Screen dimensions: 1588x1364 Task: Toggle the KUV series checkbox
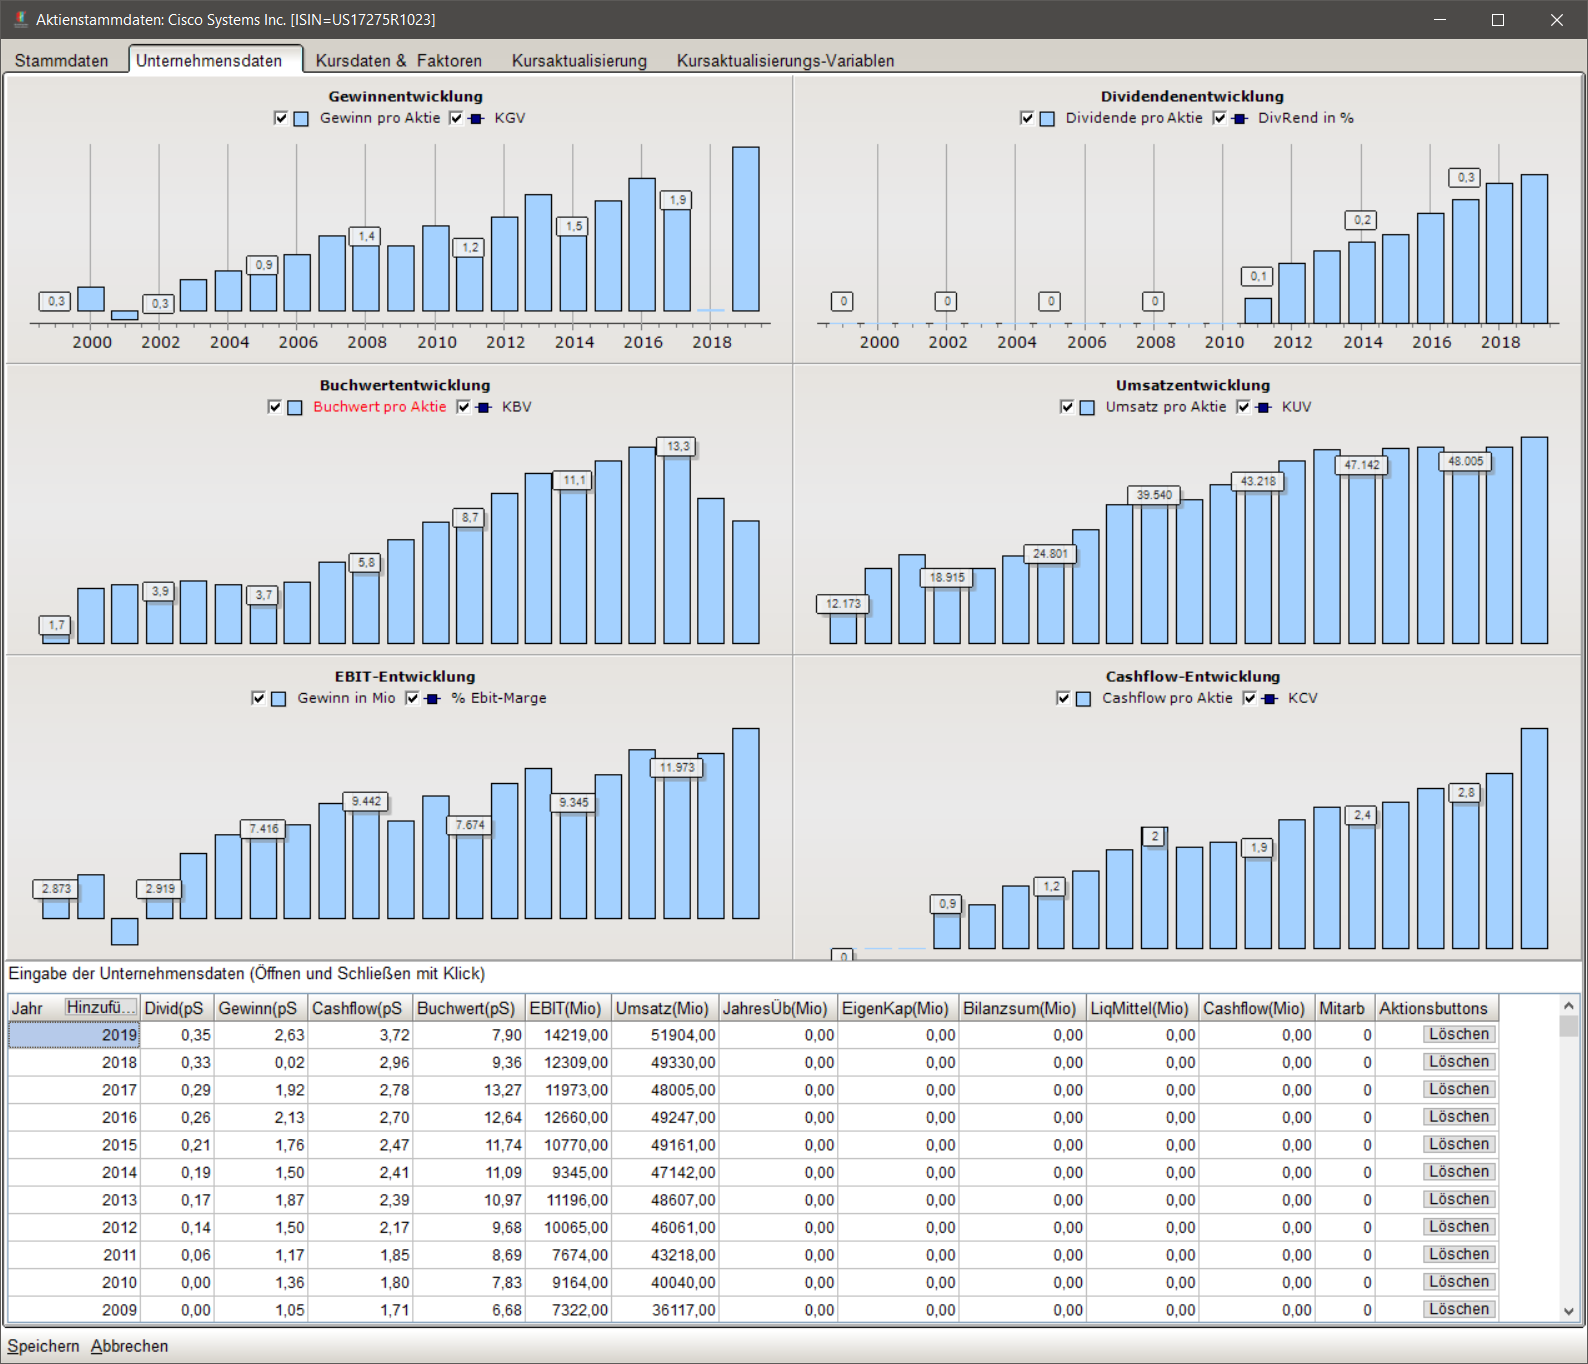(x=1243, y=407)
